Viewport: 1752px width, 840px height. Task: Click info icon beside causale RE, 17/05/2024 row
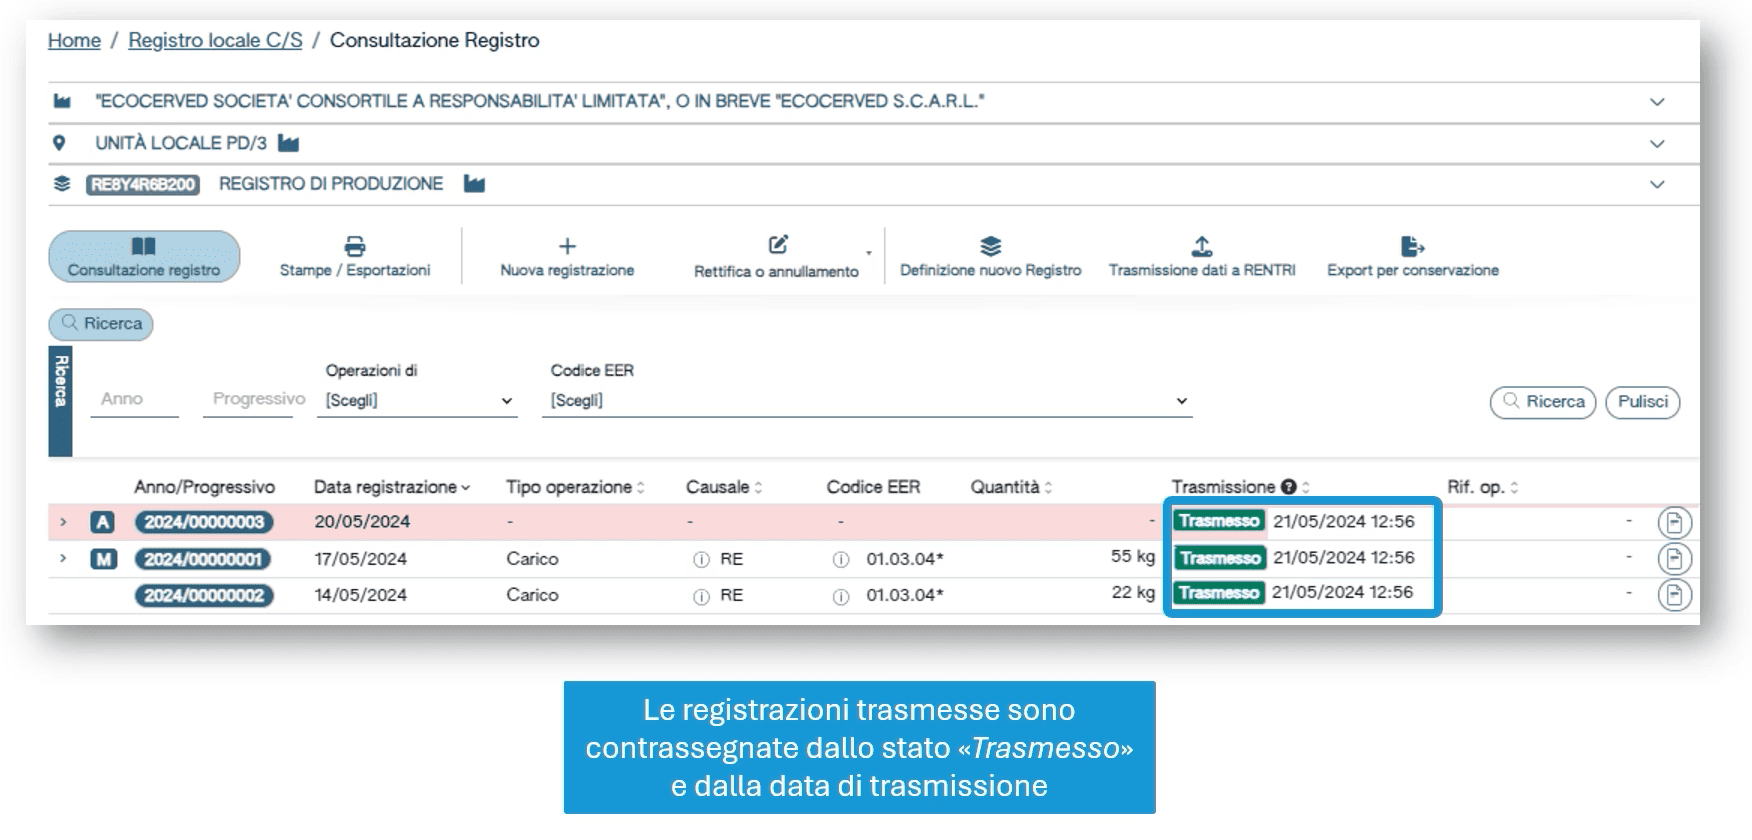pos(701,559)
